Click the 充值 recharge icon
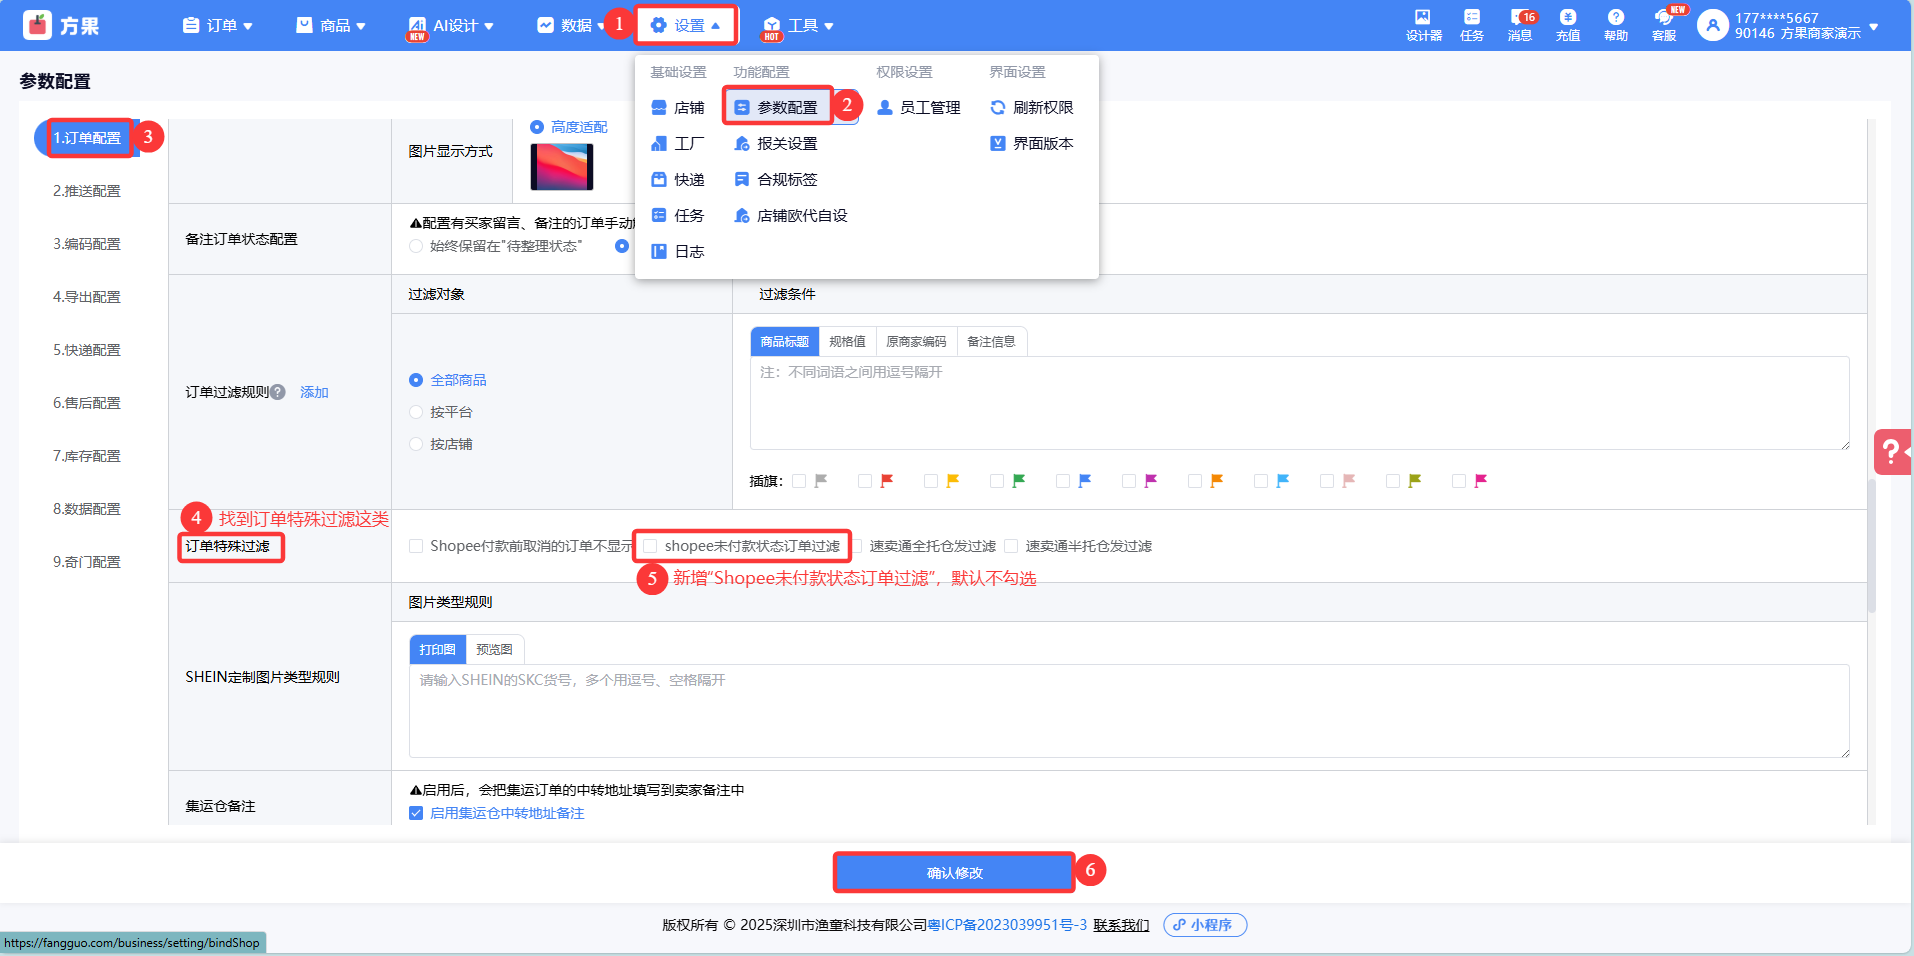Viewport: 1914px width, 956px height. tap(1567, 25)
